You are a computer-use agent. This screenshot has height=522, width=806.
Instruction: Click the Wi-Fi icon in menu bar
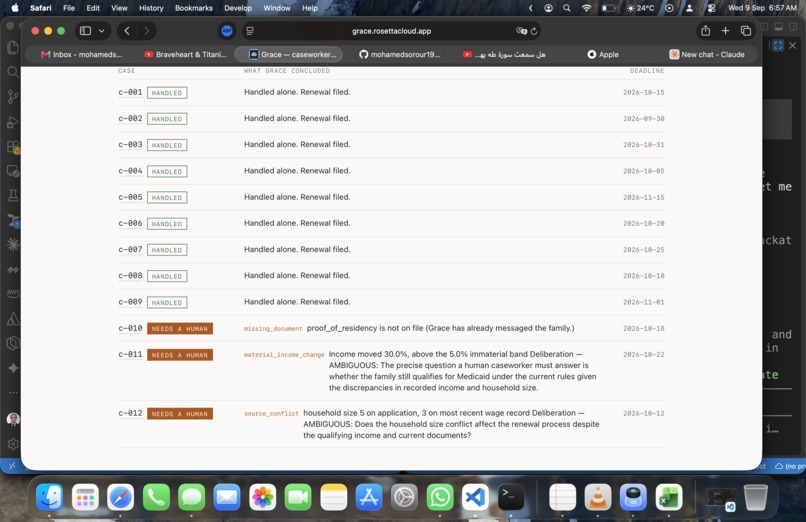pos(587,8)
